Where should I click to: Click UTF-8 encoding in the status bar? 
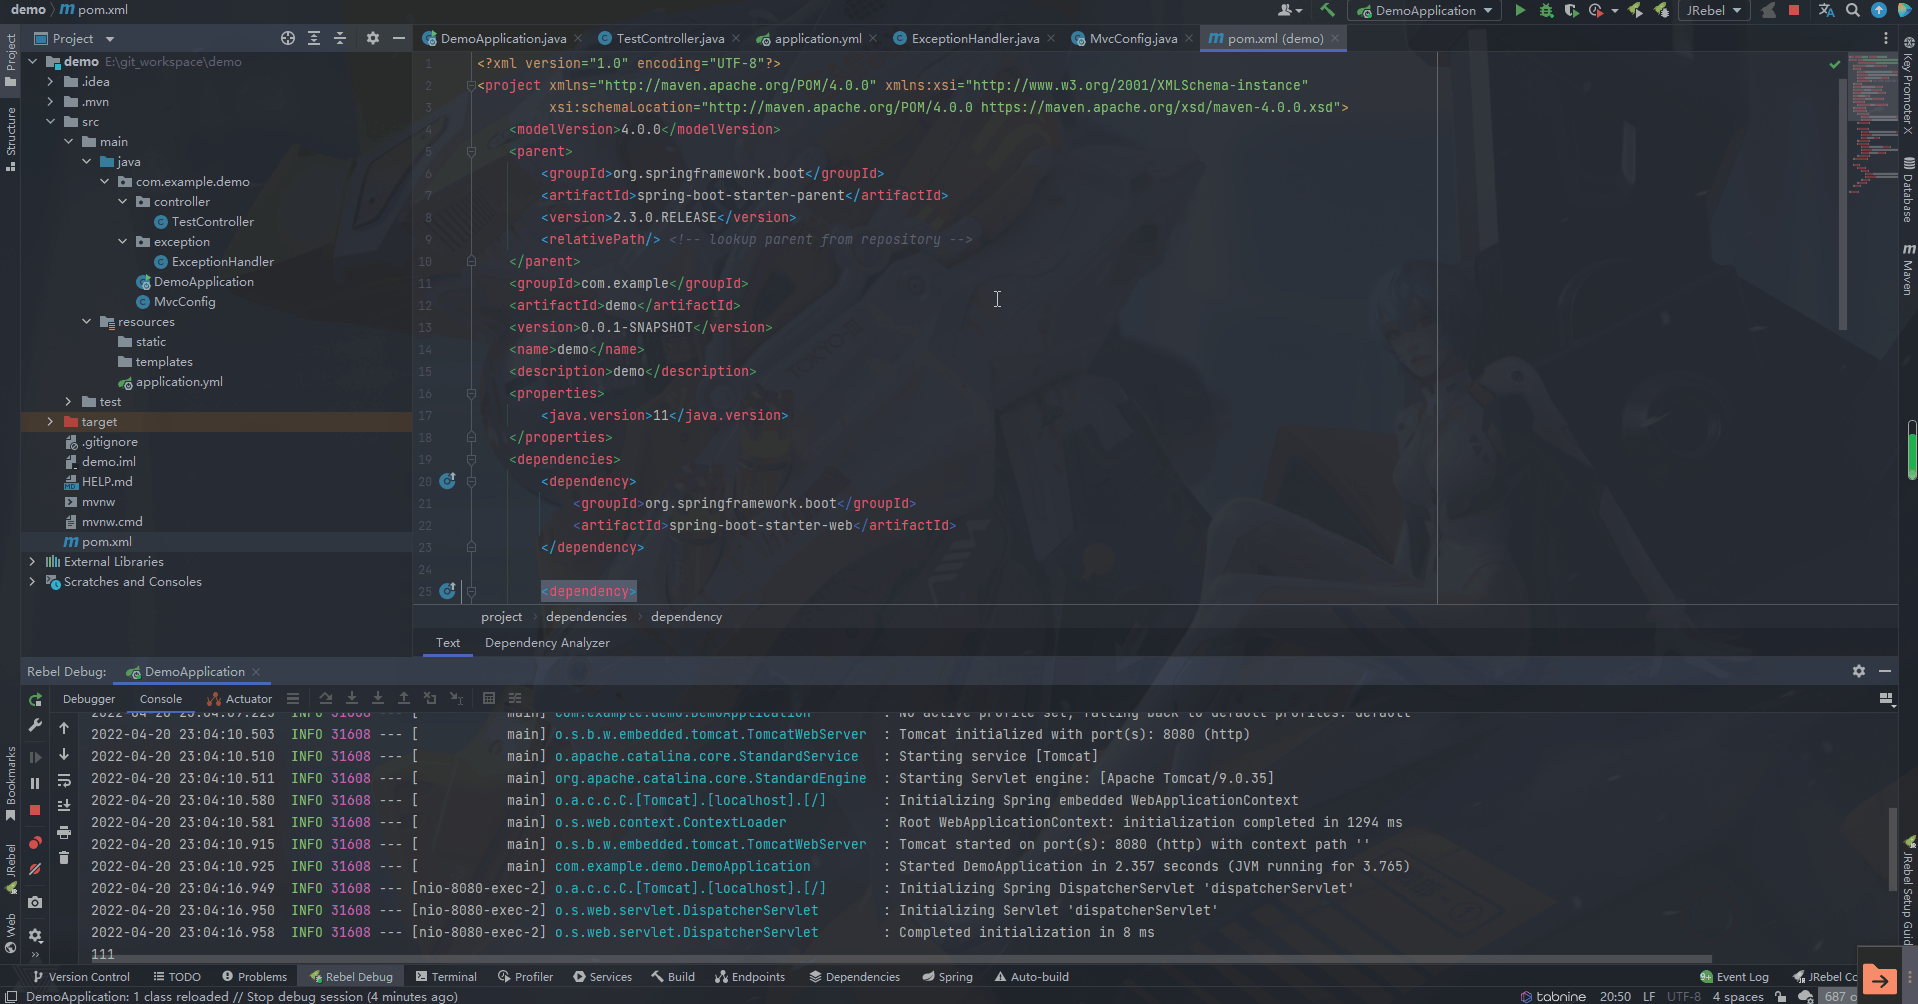(1683, 996)
